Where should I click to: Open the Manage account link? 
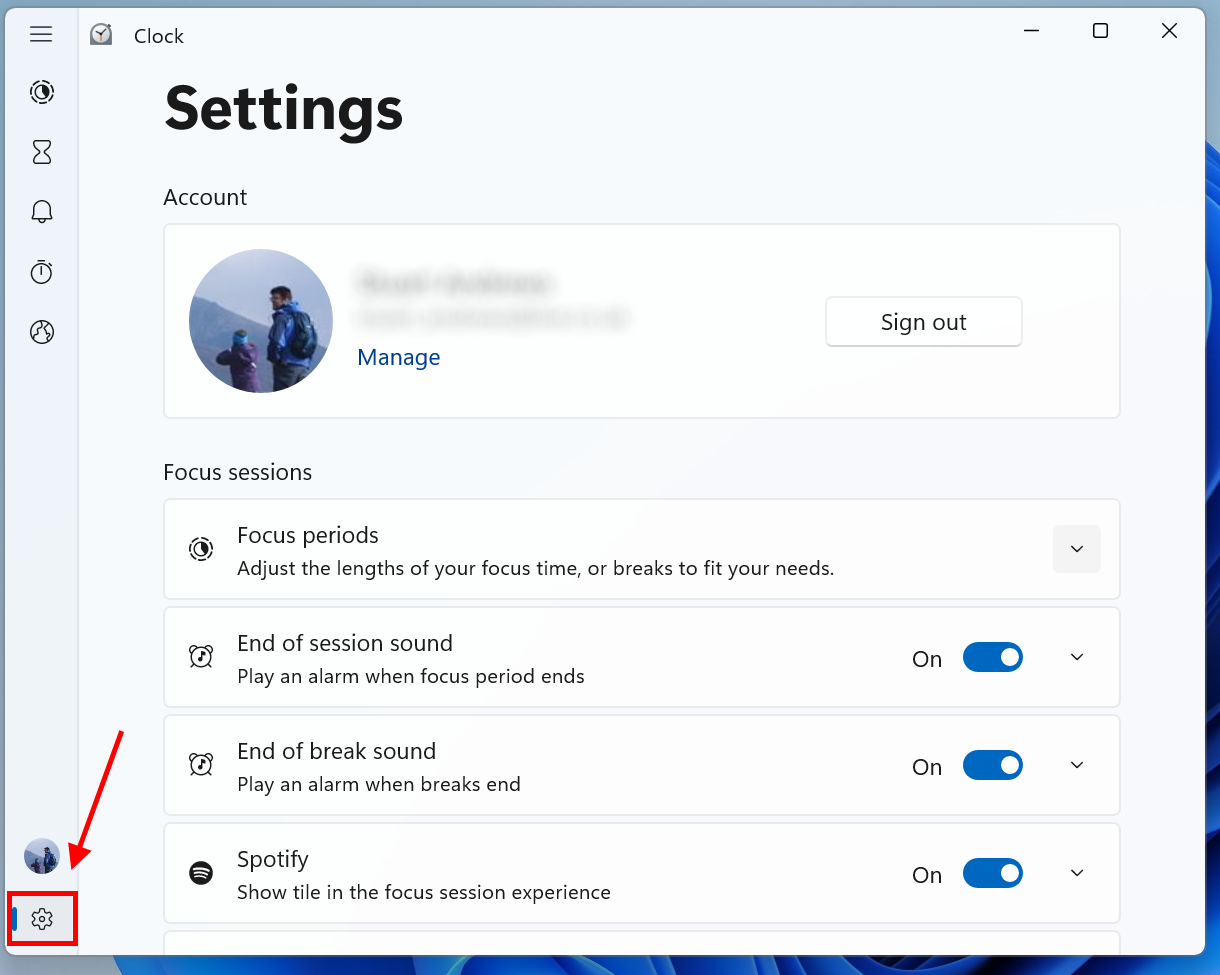398,357
